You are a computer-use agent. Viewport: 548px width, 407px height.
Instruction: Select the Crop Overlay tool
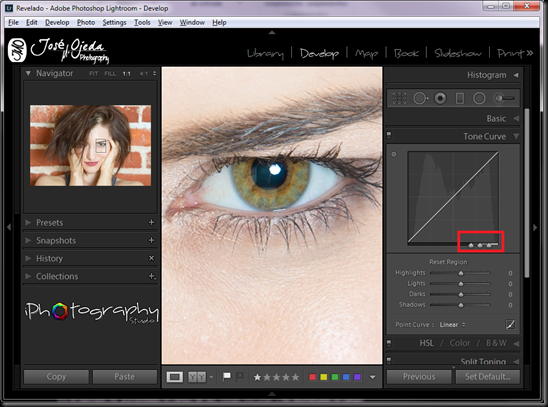(399, 99)
